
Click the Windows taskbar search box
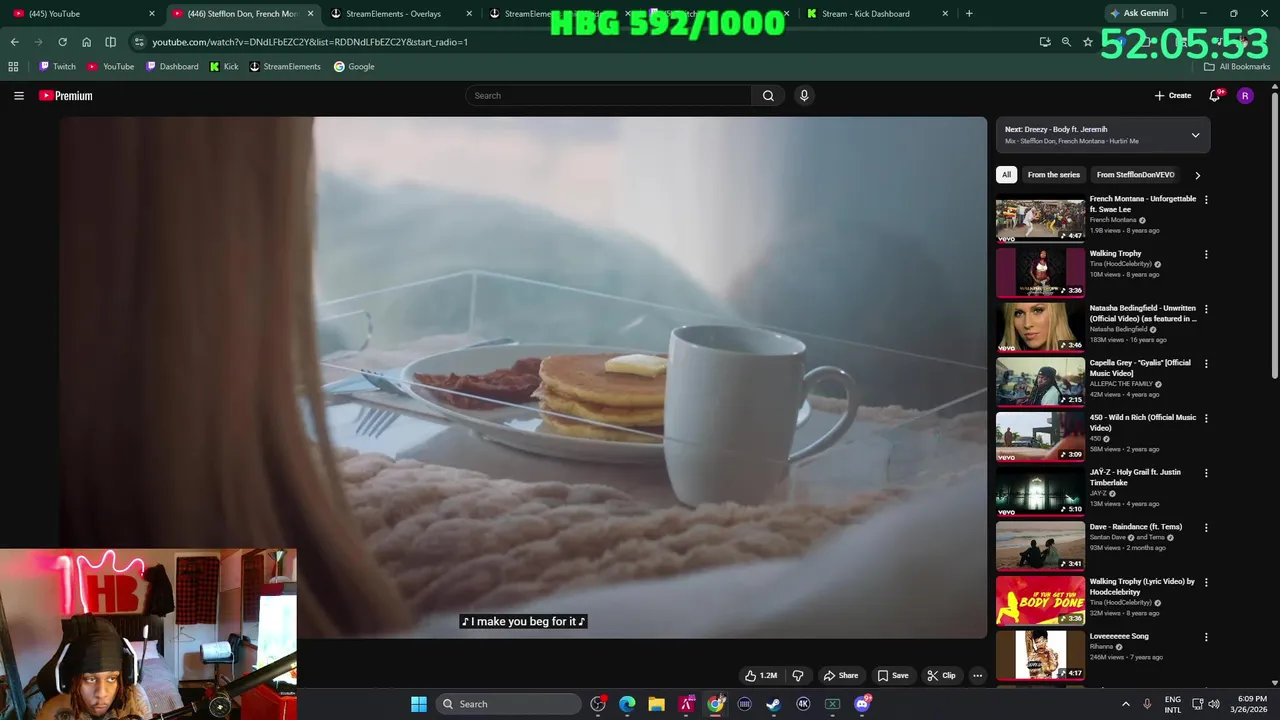coord(509,704)
